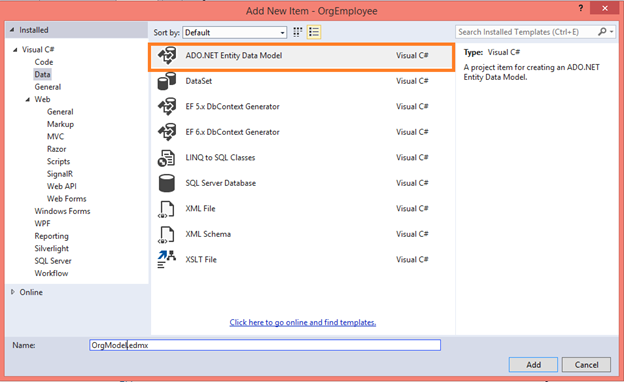This screenshot has height=382, width=624.
Task: Select General under Visual C#
Action: coord(48,87)
